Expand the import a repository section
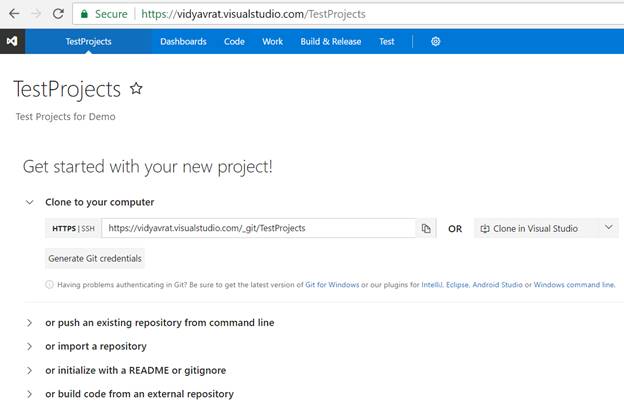This screenshot has width=624, height=412. (29, 346)
